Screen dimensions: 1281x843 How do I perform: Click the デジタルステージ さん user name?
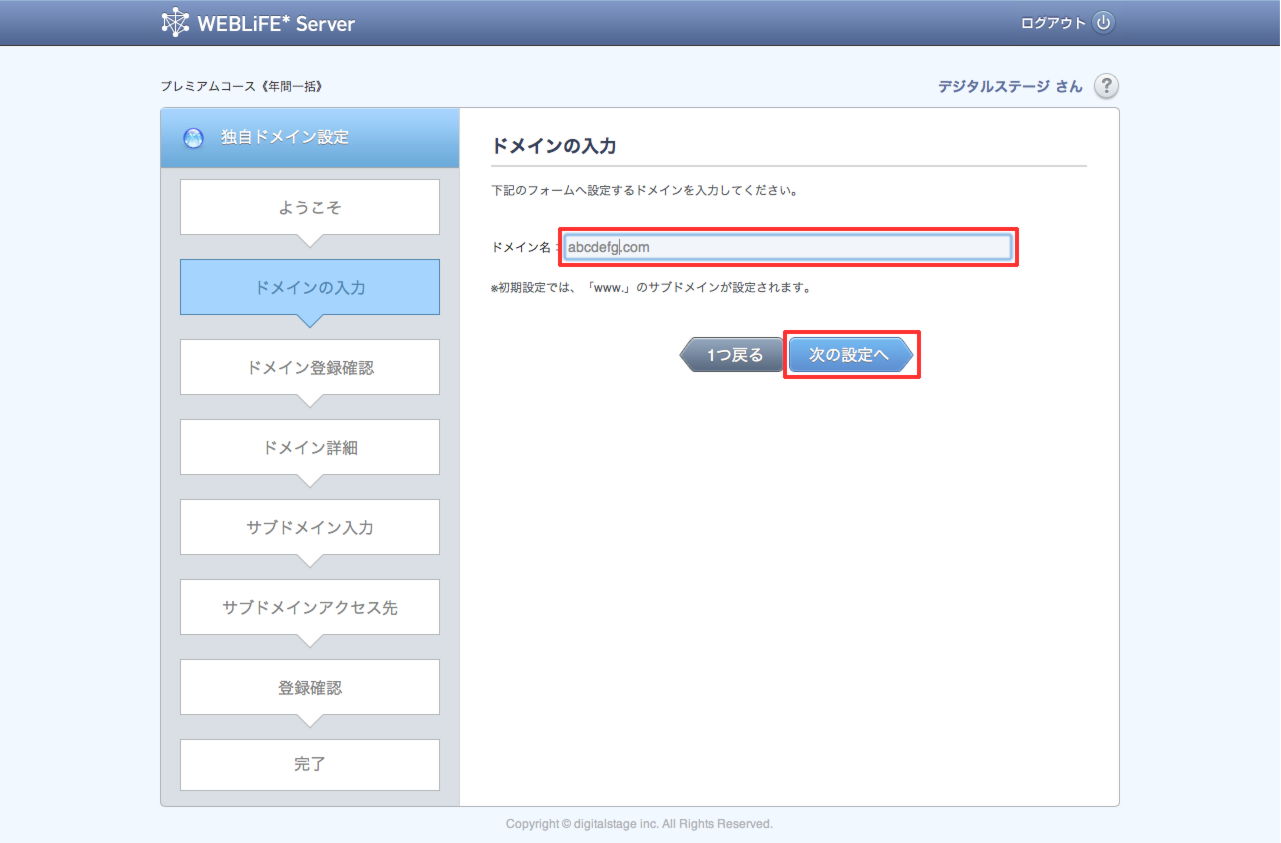[1009, 87]
